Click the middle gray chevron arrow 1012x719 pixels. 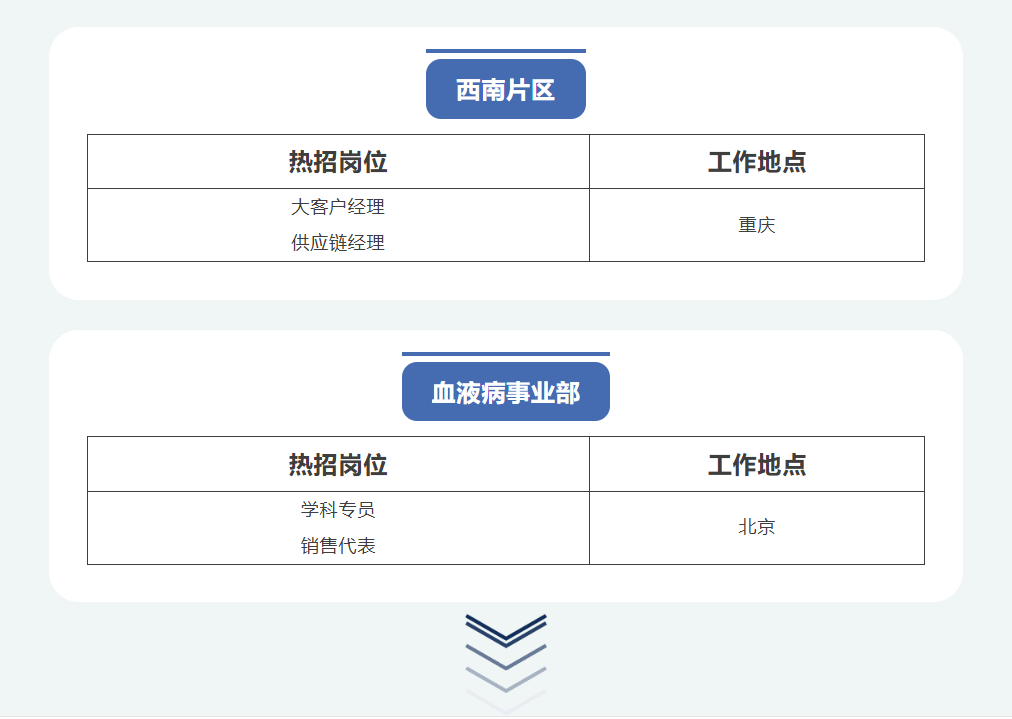(506, 656)
